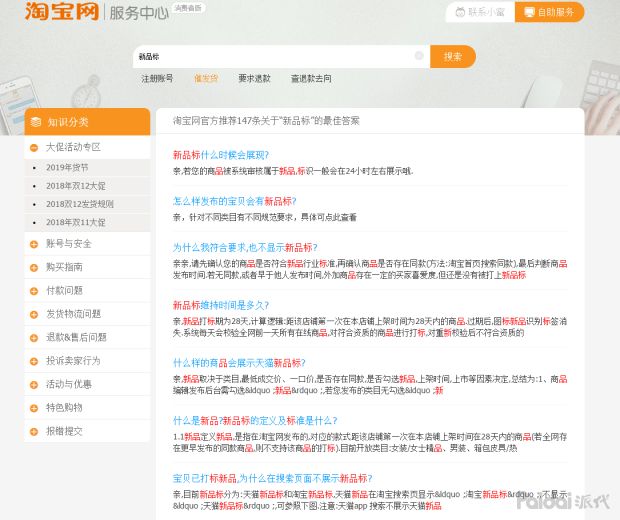
Task: Open the 购买指南 category label
Action: [x=64, y=267]
